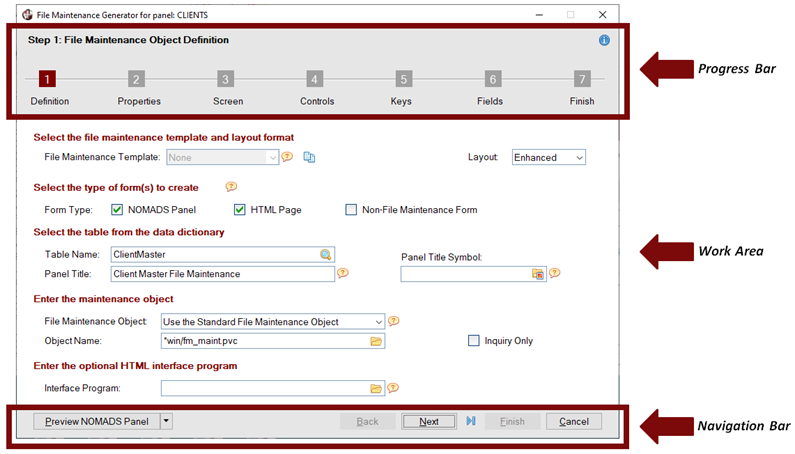Viewport: 795px width, 454px height.
Task: Check the Inquiry Only option
Action: [x=474, y=341]
